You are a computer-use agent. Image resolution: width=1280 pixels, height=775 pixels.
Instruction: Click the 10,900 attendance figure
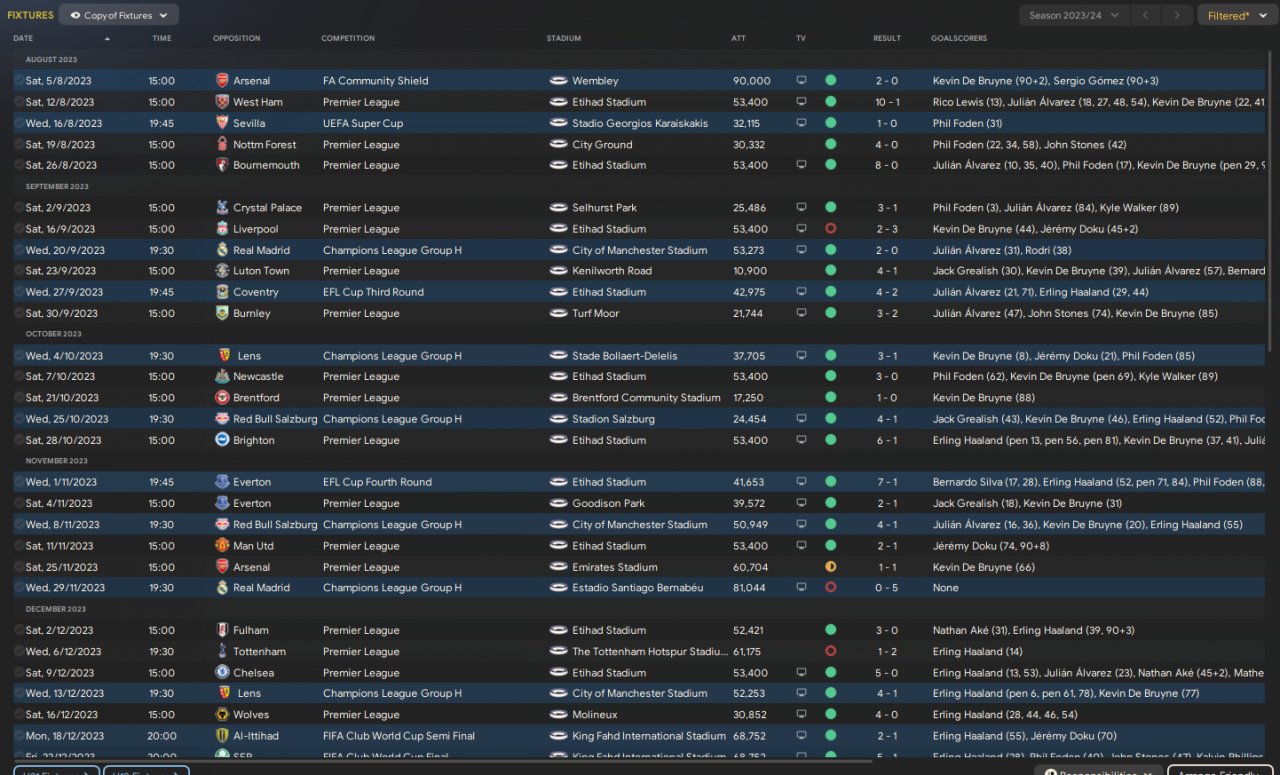coord(750,271)
